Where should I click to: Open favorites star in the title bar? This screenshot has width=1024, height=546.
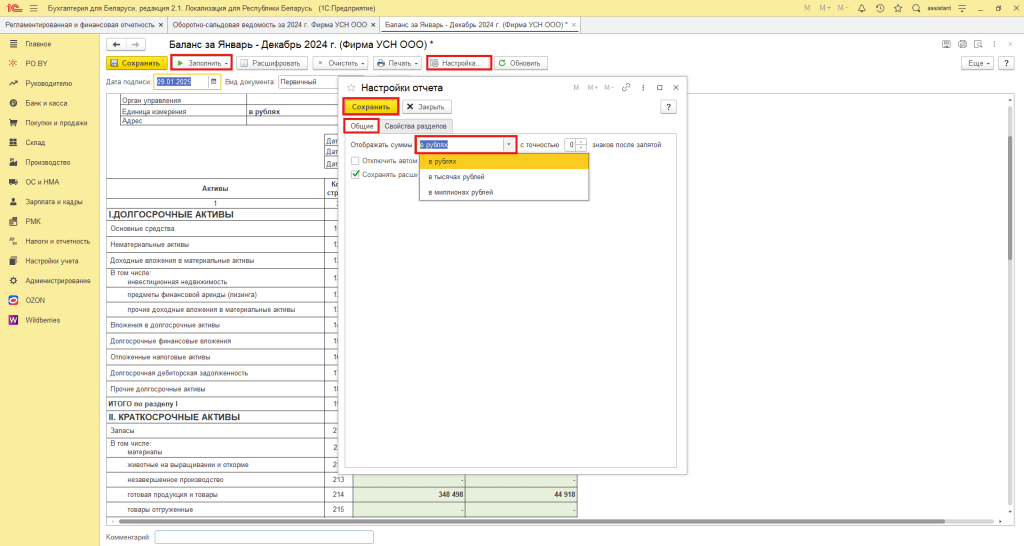click(x=898, y=8)
